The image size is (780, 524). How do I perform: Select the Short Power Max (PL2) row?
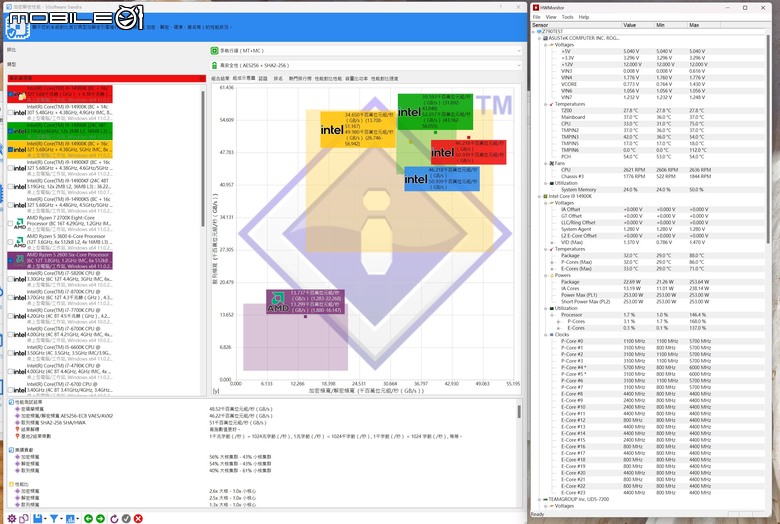(x=649, y=302)
